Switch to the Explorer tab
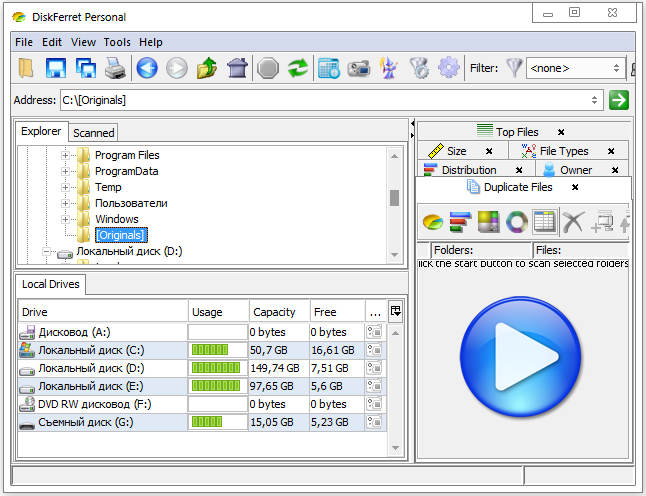Image resolution: width=646 pixels, height=496 pixels. (x=41, y=131)
